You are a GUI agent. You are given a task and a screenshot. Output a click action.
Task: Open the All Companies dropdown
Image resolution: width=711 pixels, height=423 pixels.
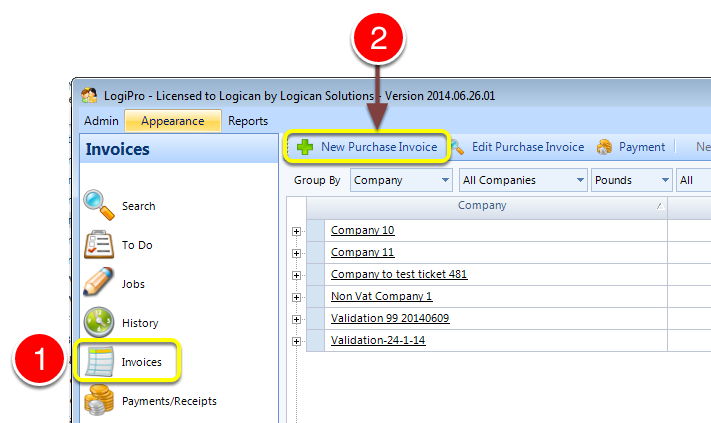[523, 180]
